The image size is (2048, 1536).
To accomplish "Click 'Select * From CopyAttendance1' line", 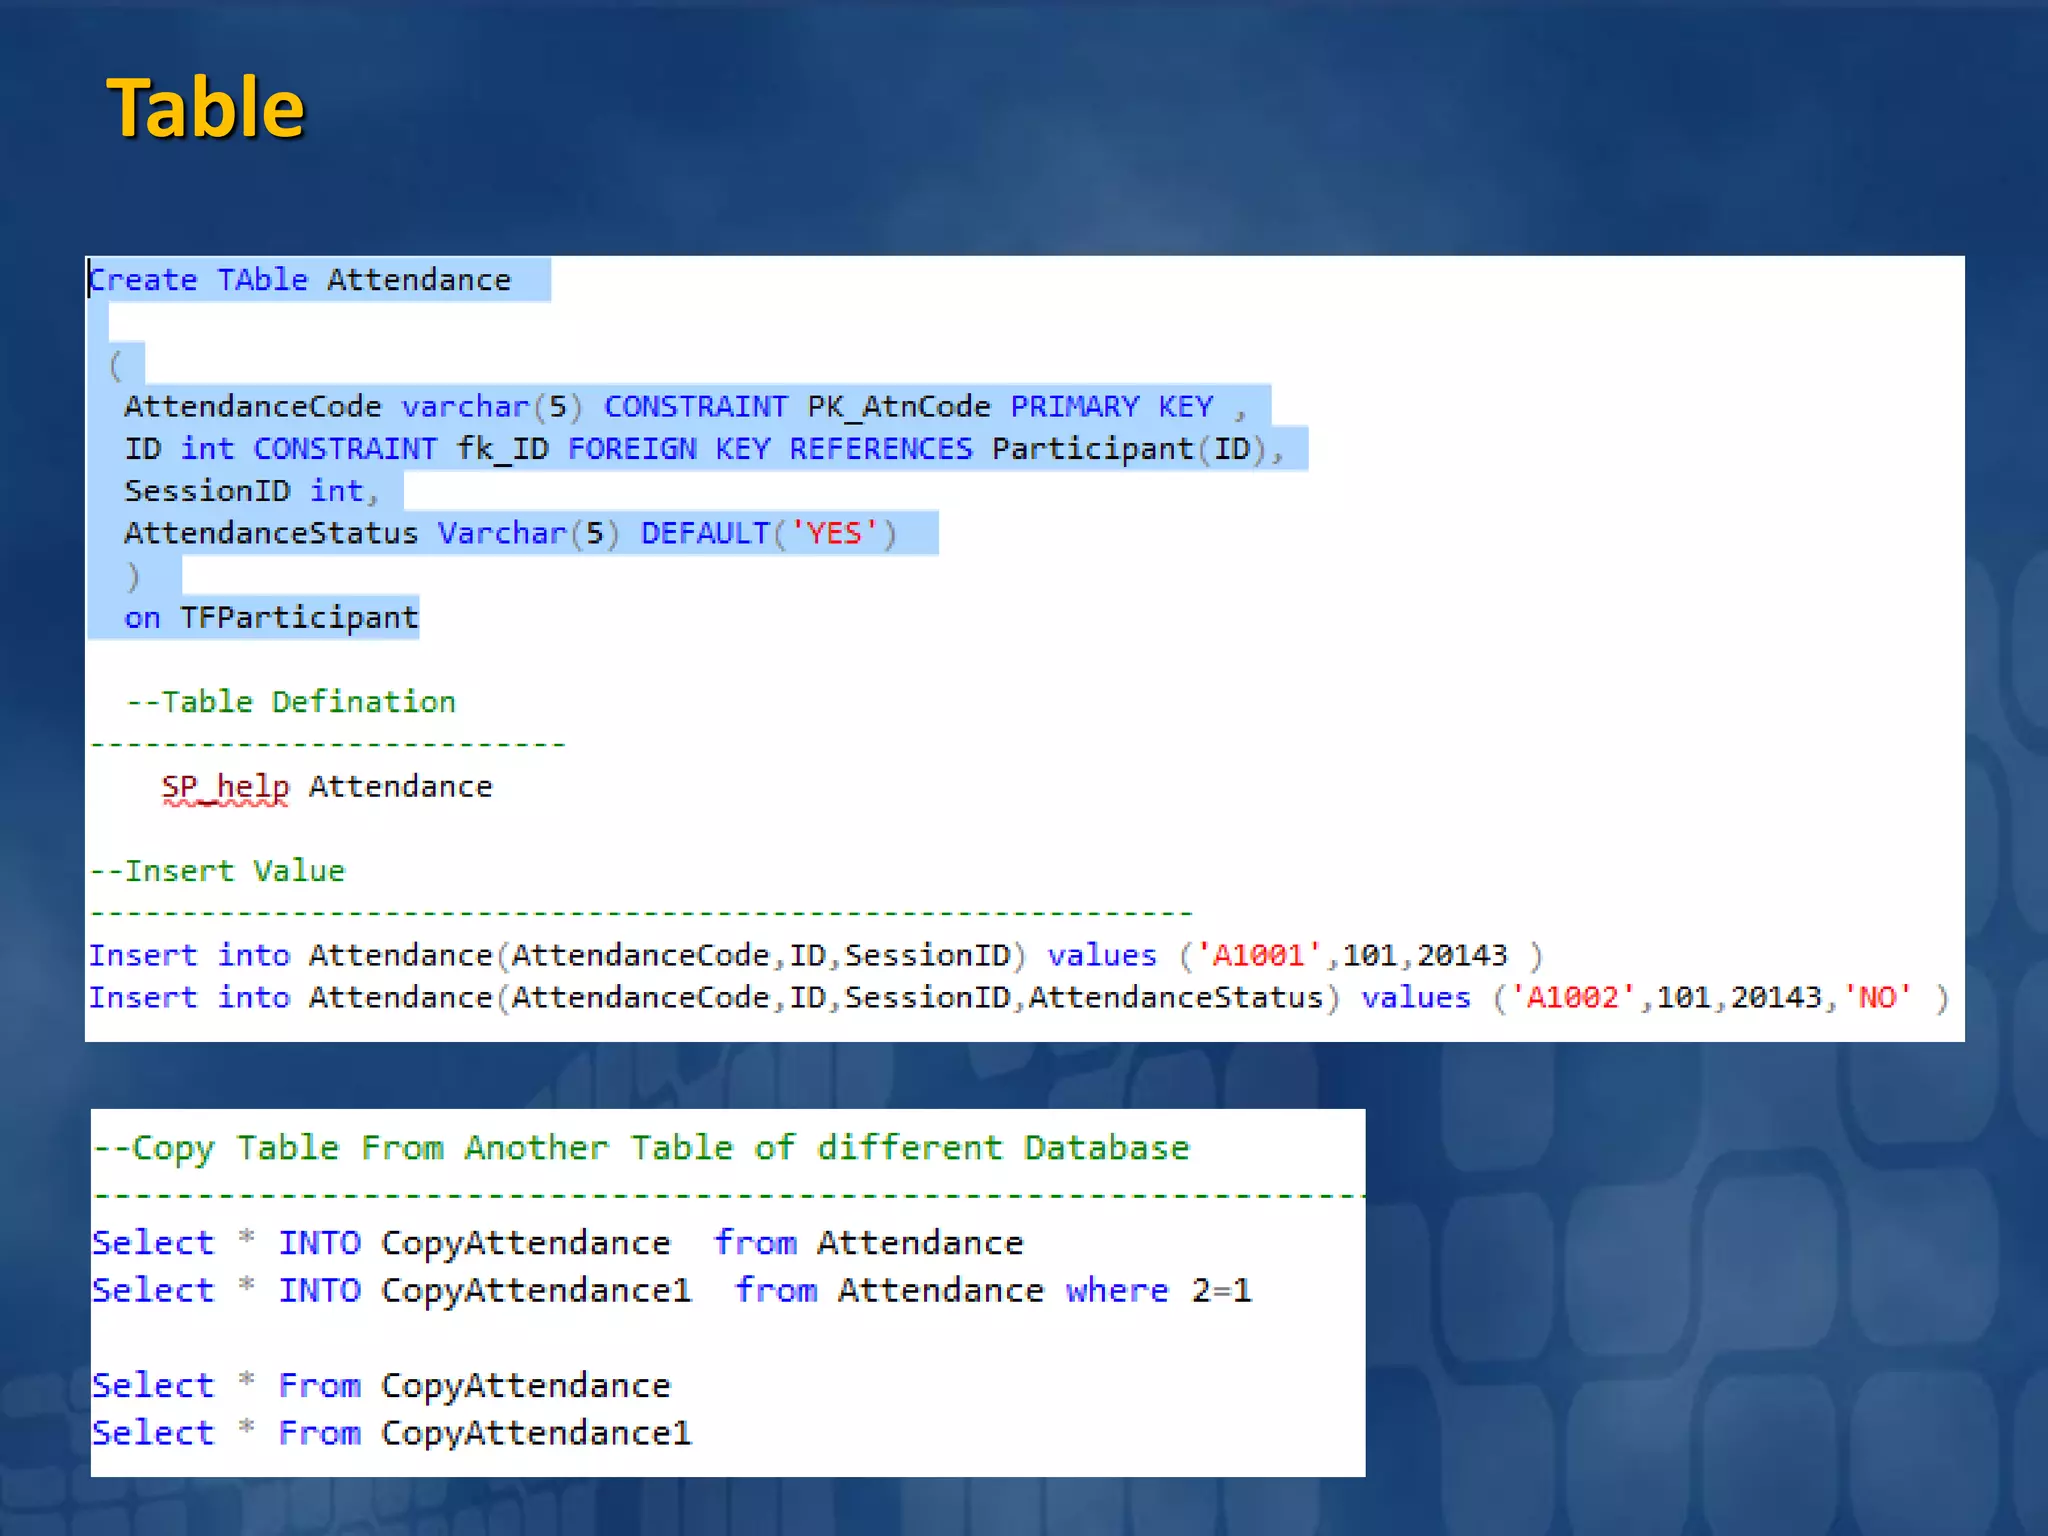I will [391, 1433].
